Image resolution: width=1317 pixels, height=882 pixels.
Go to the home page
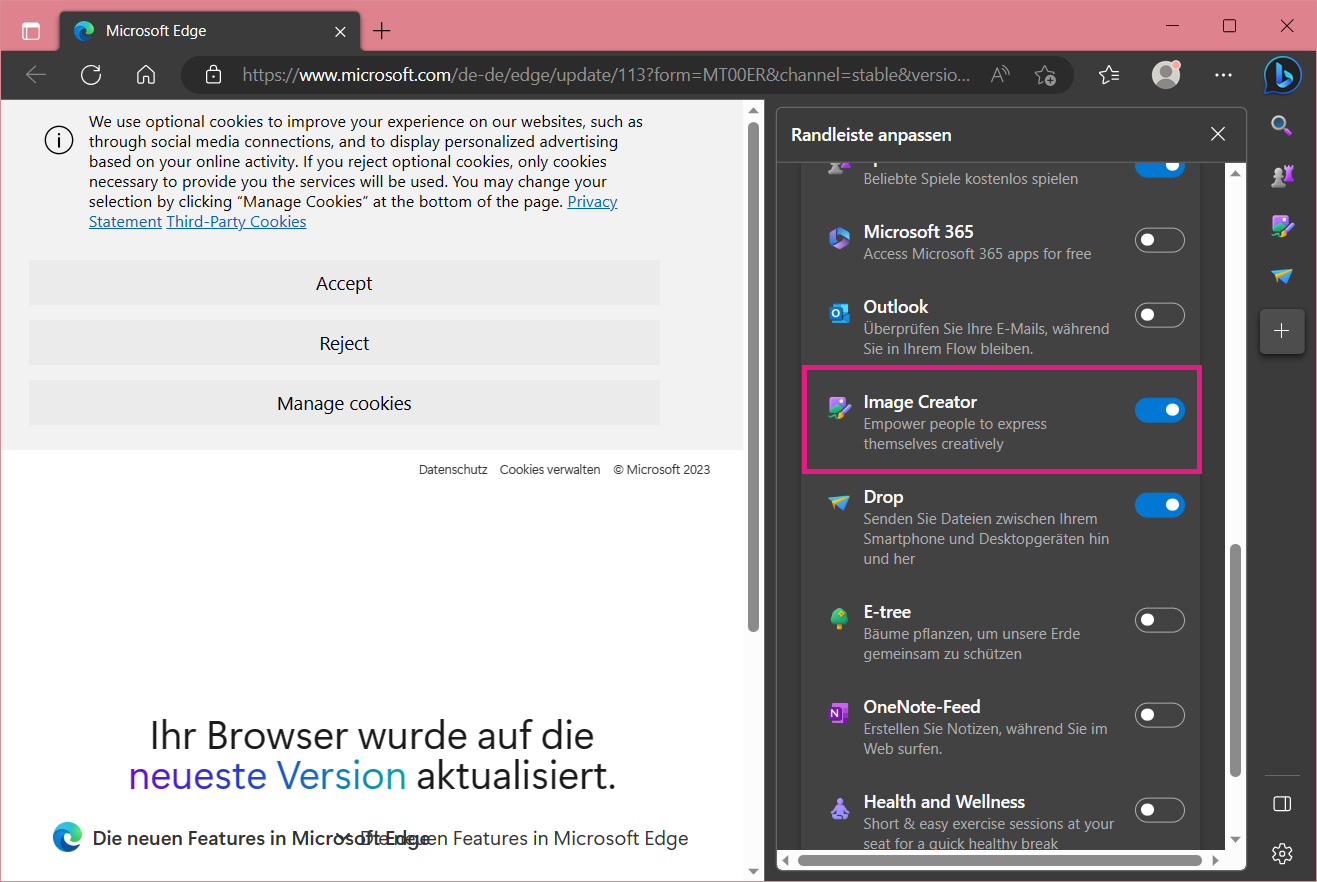point(146,75)
